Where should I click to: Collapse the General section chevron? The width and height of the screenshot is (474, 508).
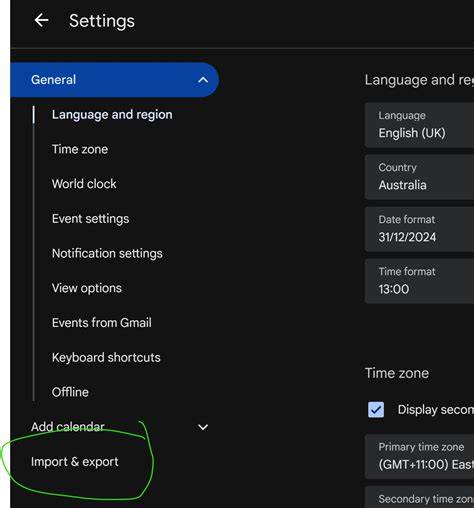203,80
